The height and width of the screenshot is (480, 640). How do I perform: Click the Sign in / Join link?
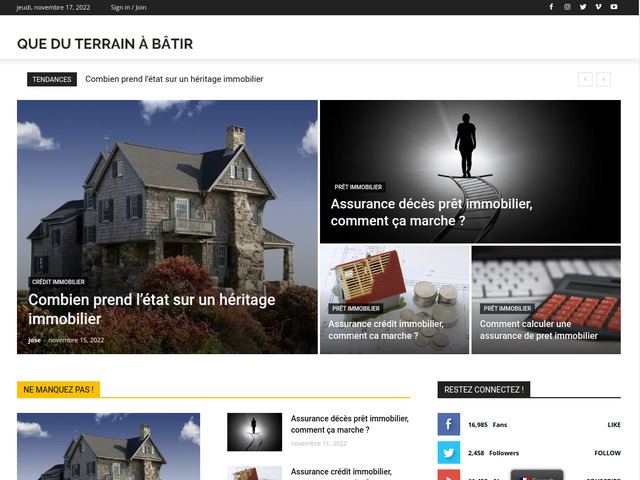[x=128, y=7]
